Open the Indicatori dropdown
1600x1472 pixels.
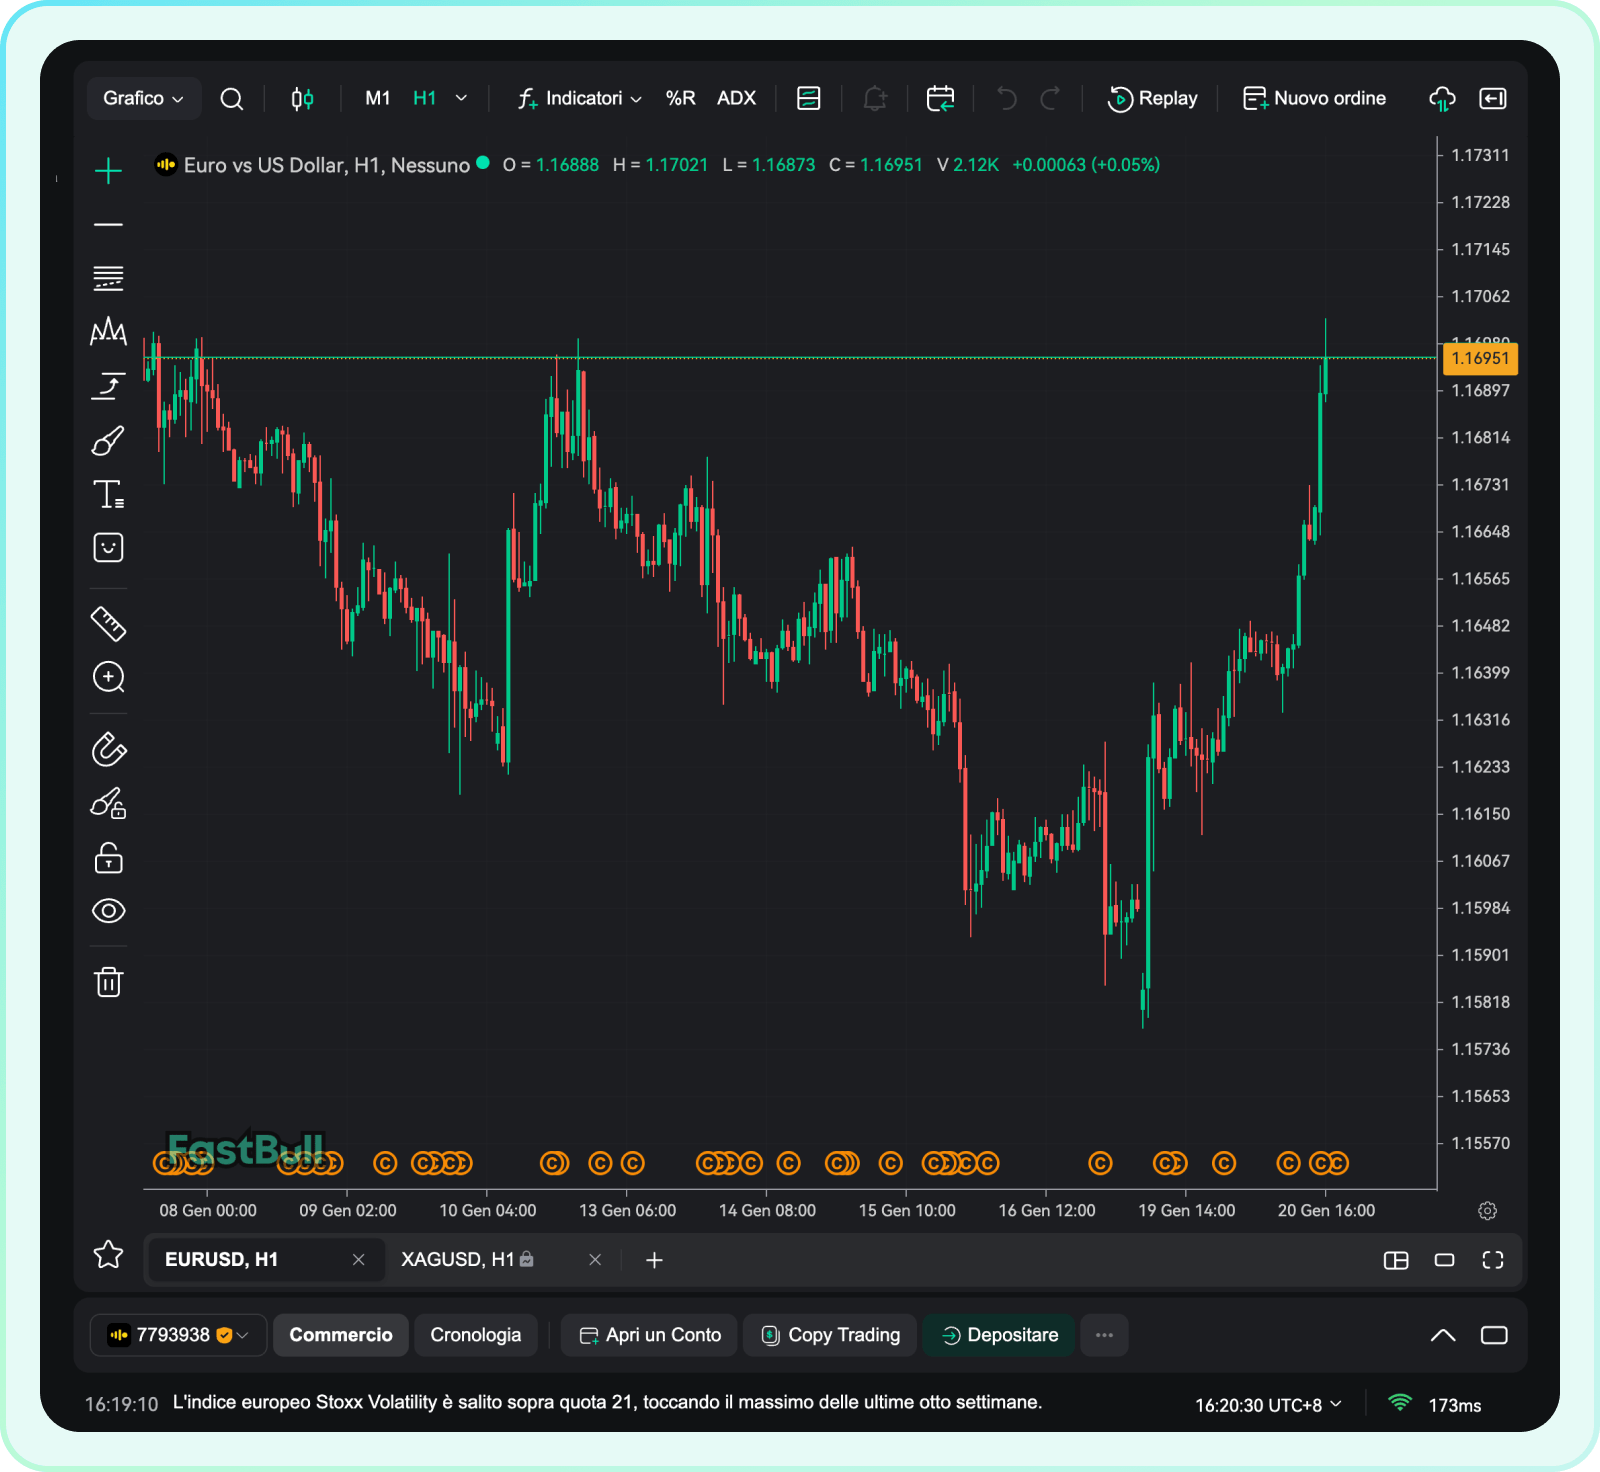[x=580, y=98]
